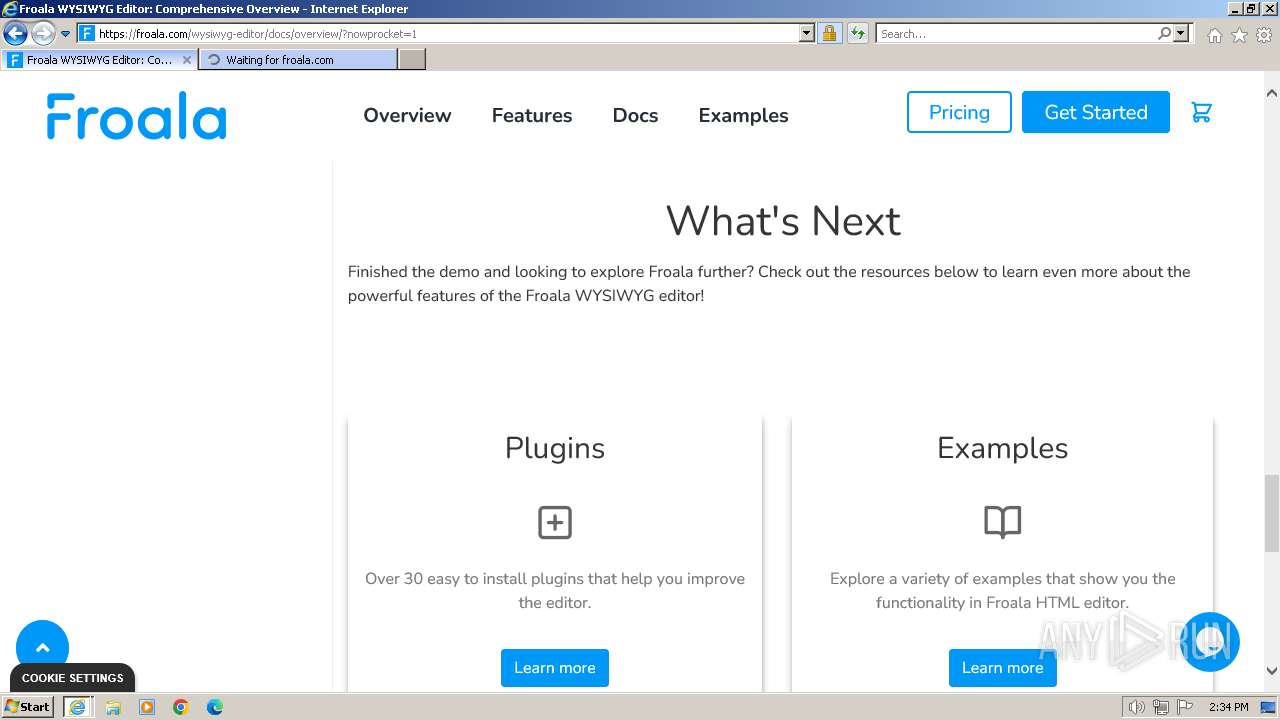Click the page vertical scrollbar thumb

pyautogui.click(x=1272, y=513)
